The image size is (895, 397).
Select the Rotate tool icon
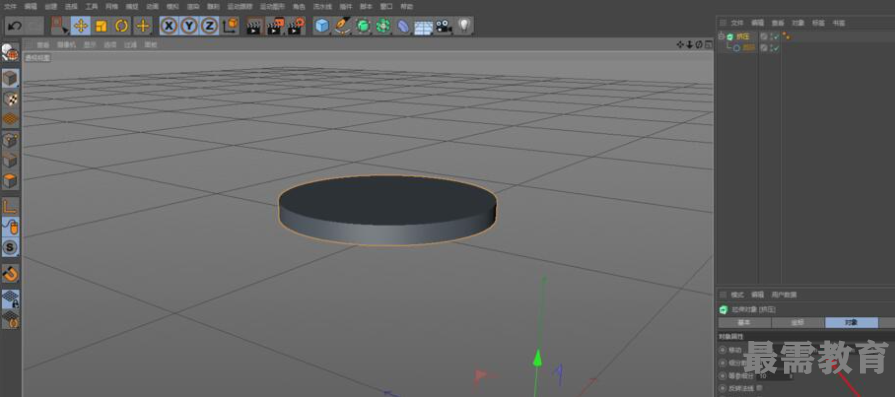(x=122, y=26)
